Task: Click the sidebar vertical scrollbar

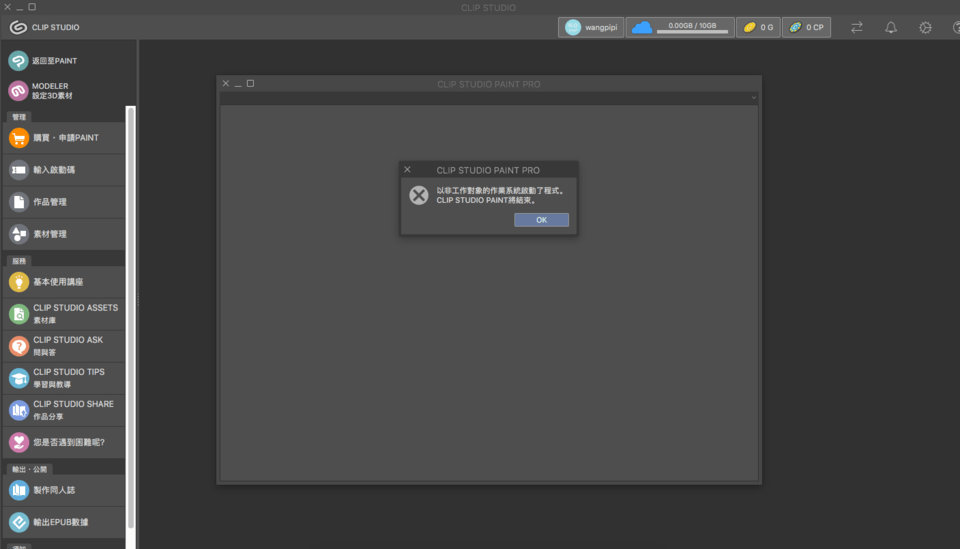Action: pos(130,318)
